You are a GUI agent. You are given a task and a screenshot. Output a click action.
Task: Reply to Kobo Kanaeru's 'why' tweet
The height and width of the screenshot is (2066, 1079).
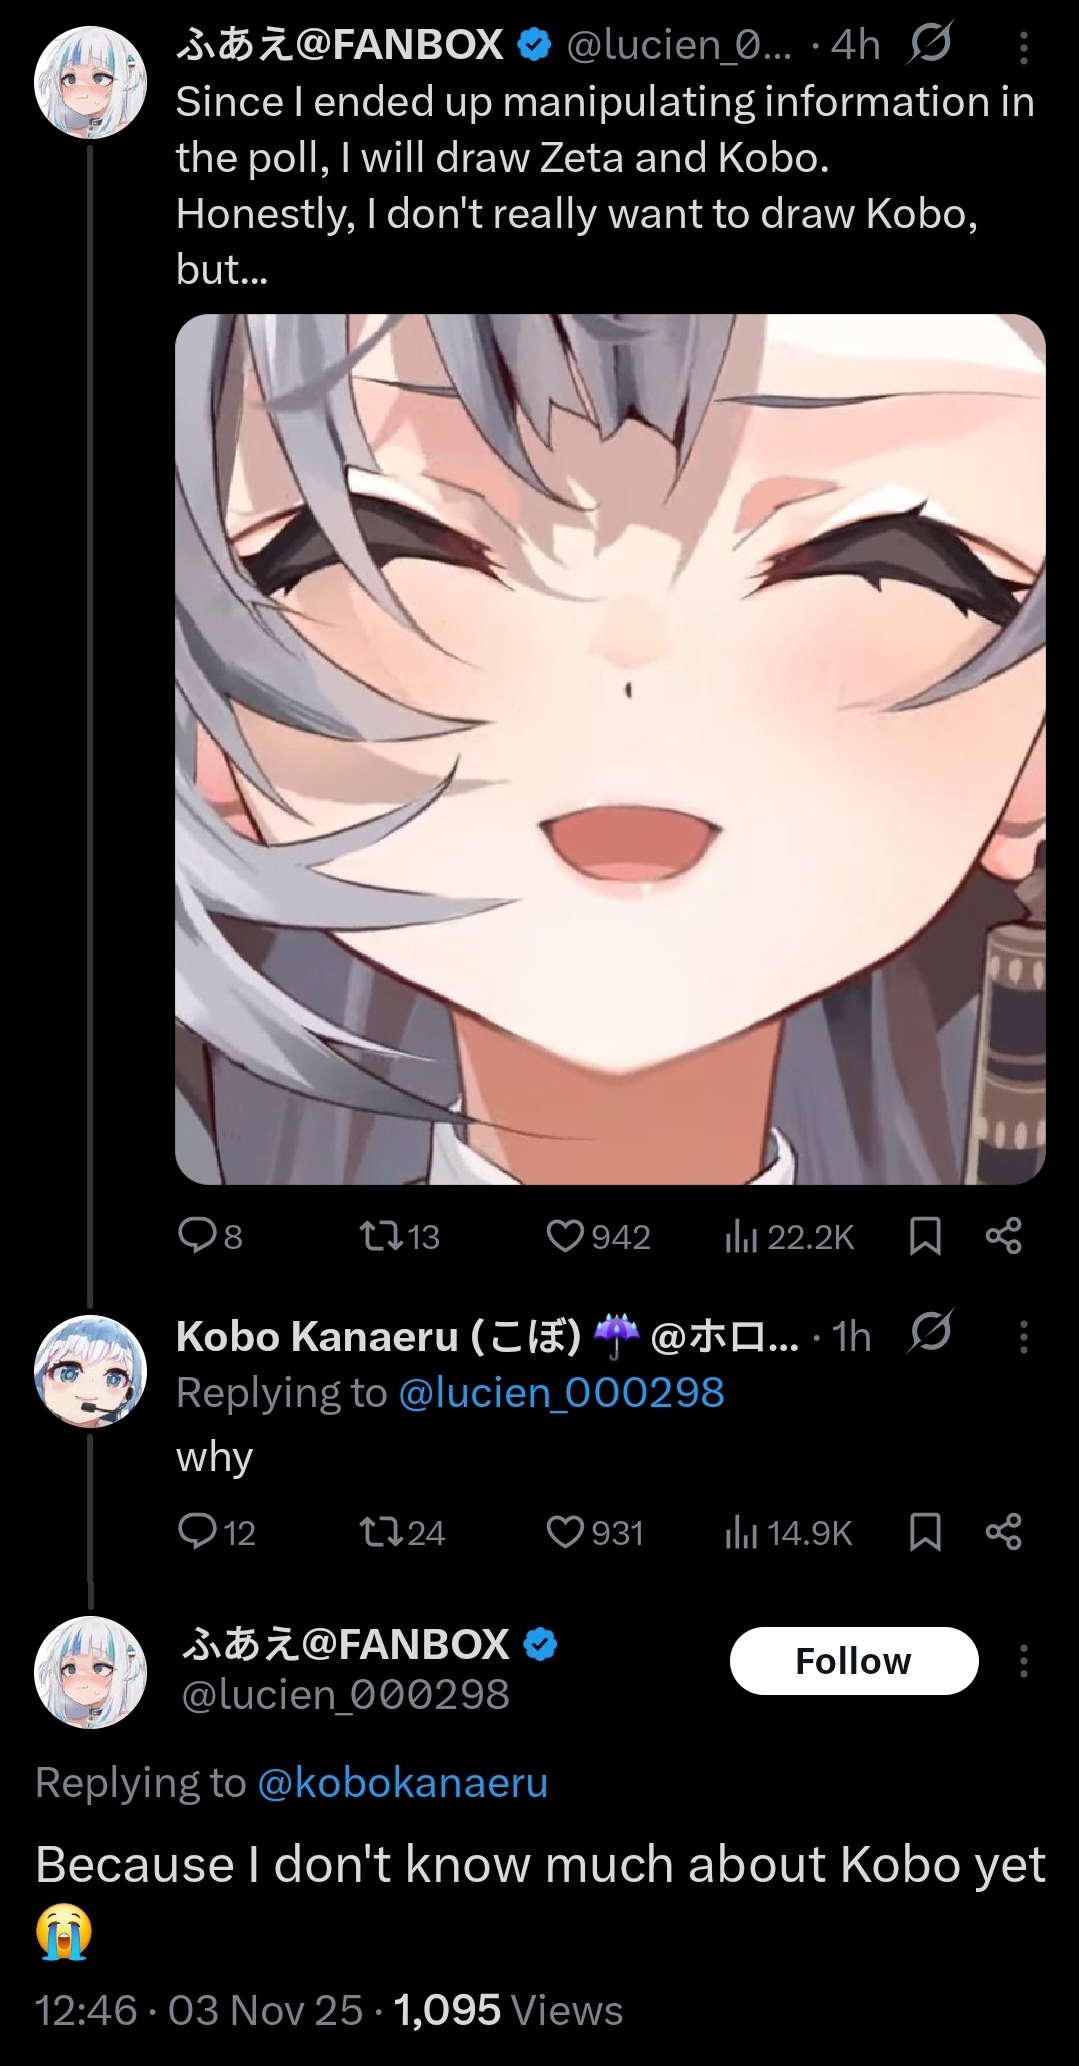(216, 1532)
